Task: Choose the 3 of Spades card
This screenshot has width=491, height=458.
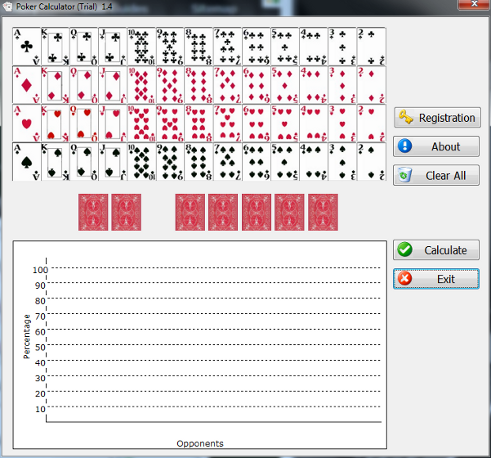Action: click(x=343, y=162)
